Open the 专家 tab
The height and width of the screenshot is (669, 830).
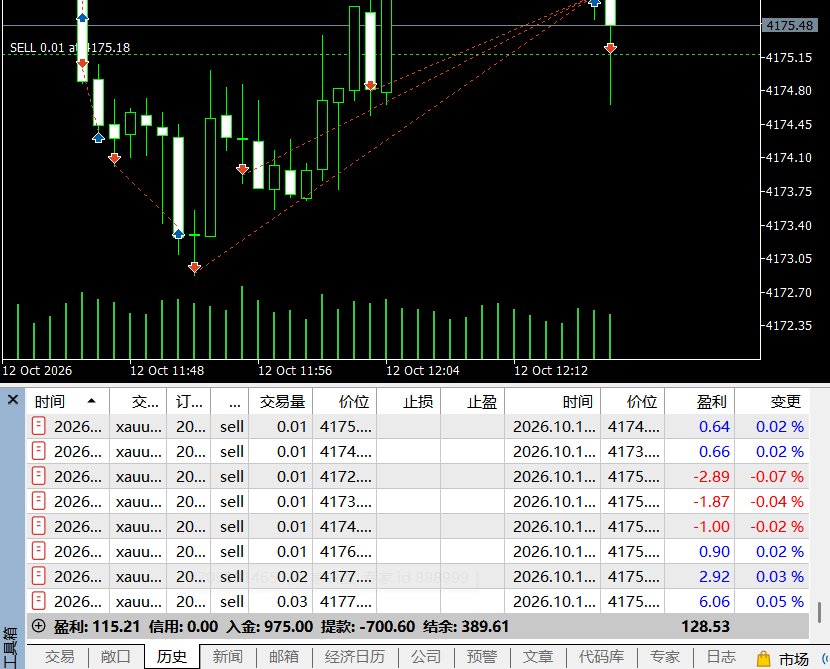pos(665,657)
